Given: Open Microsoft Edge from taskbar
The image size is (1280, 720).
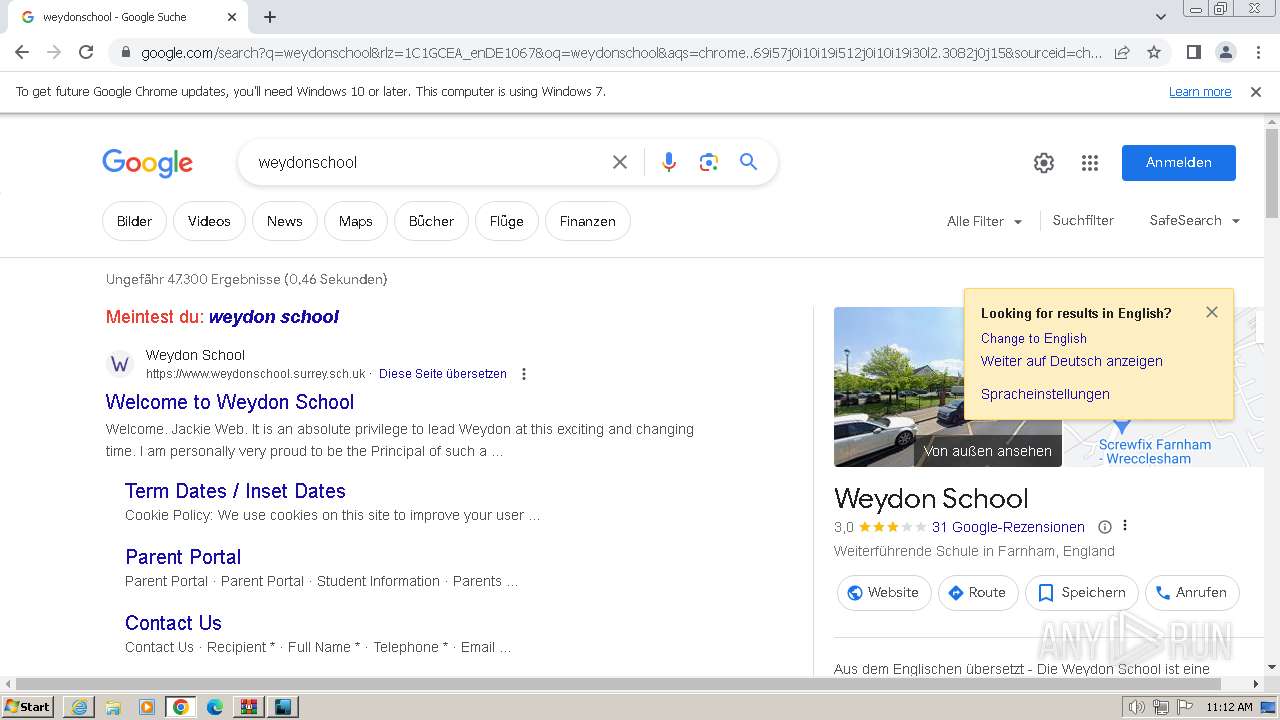Looking at the screenshot, I should coord(215,706).
